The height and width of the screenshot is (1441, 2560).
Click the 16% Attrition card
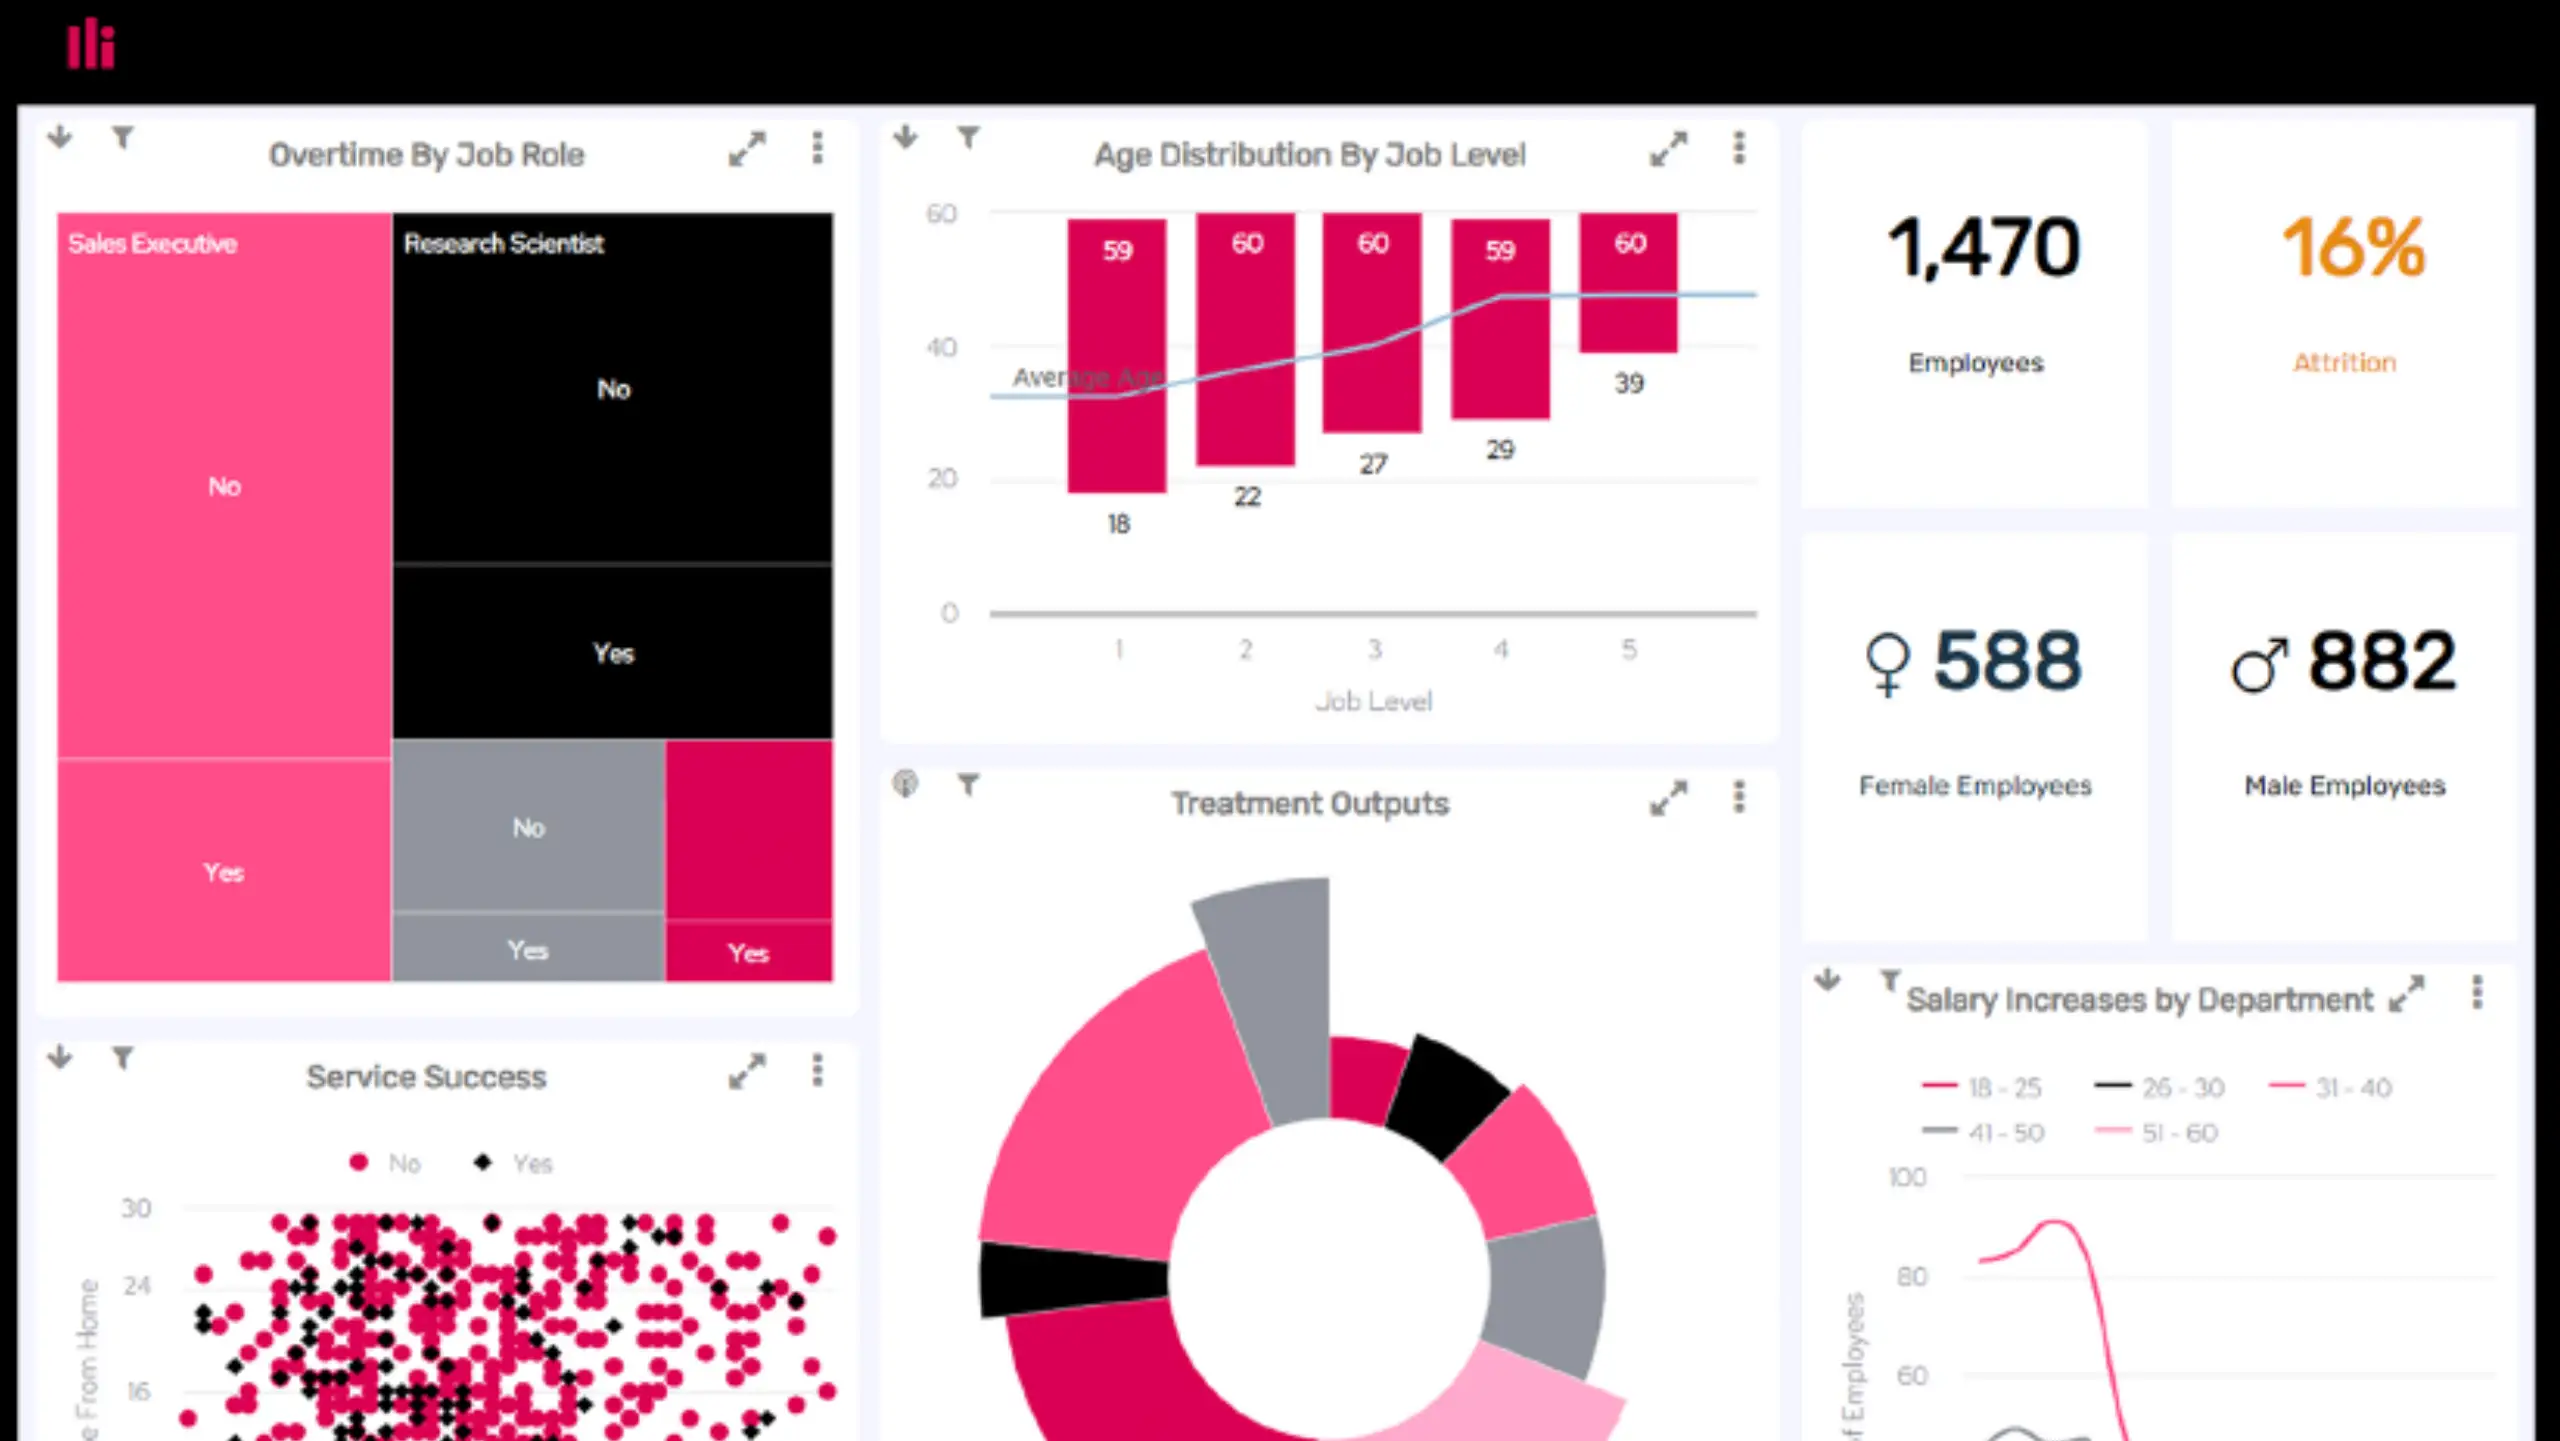[2346, 314]
